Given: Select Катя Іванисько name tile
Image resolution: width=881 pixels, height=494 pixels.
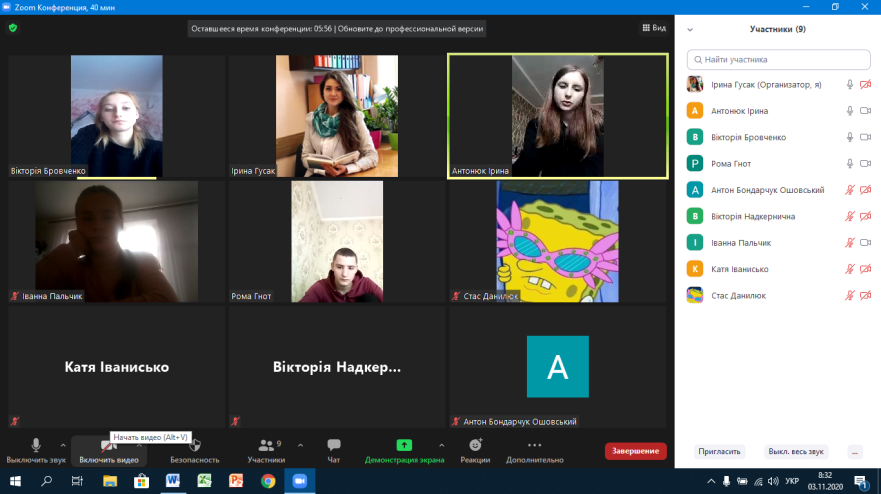Looking at the screenshot, I should point(116,367).
